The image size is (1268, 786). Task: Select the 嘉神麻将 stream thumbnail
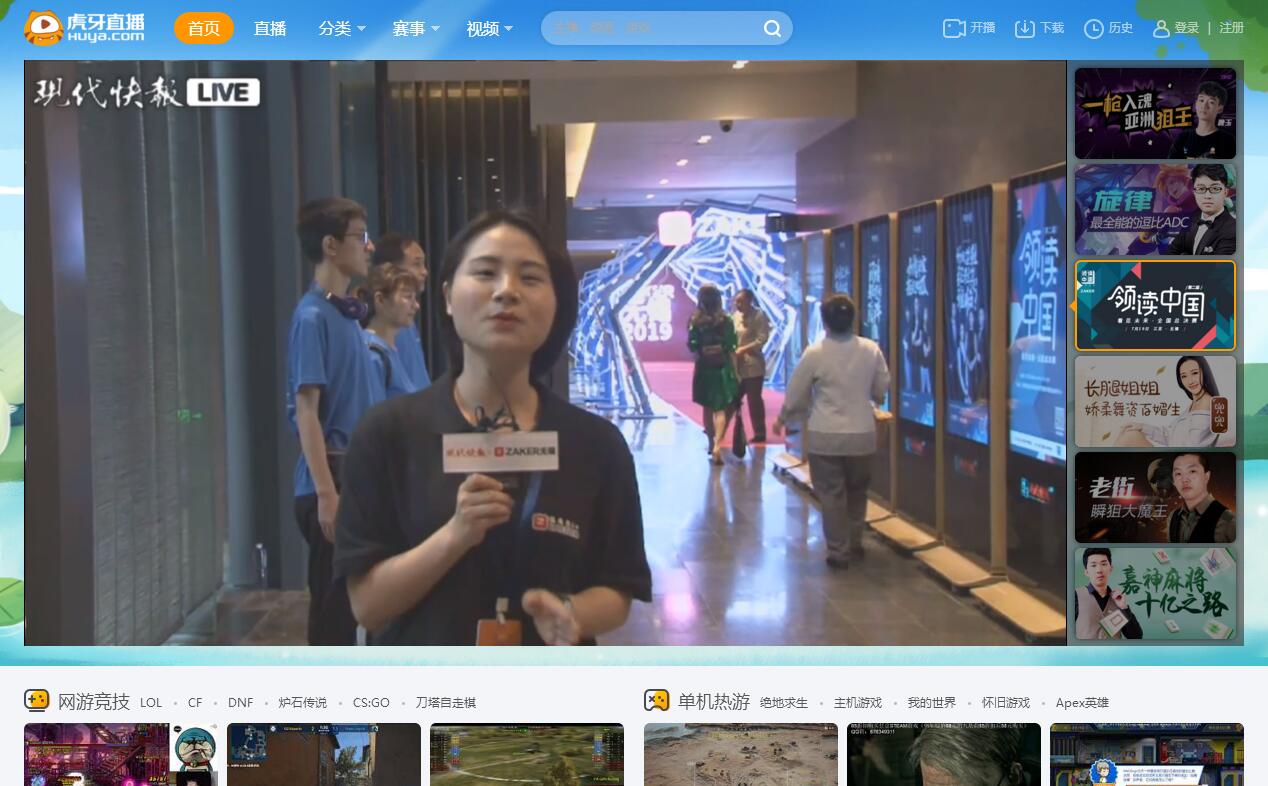pos(1155,593)
